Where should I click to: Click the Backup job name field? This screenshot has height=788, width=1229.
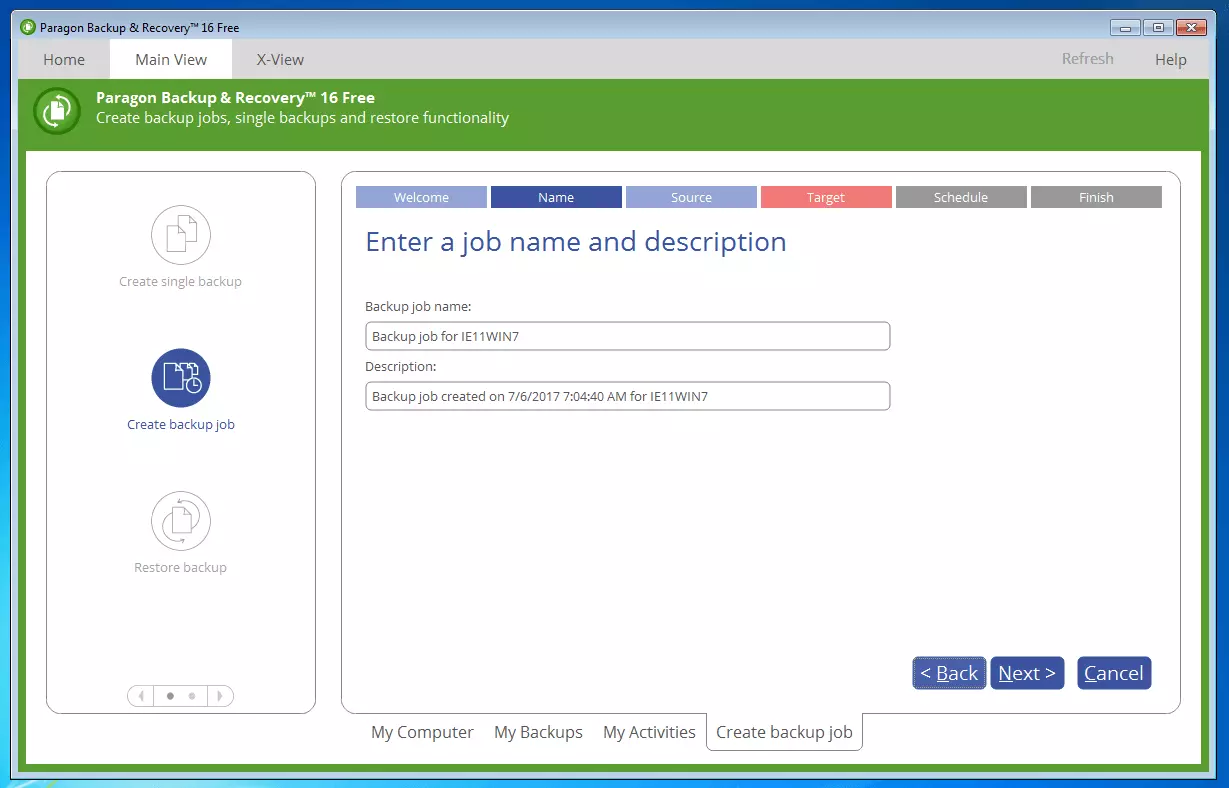tap(628, 336)
